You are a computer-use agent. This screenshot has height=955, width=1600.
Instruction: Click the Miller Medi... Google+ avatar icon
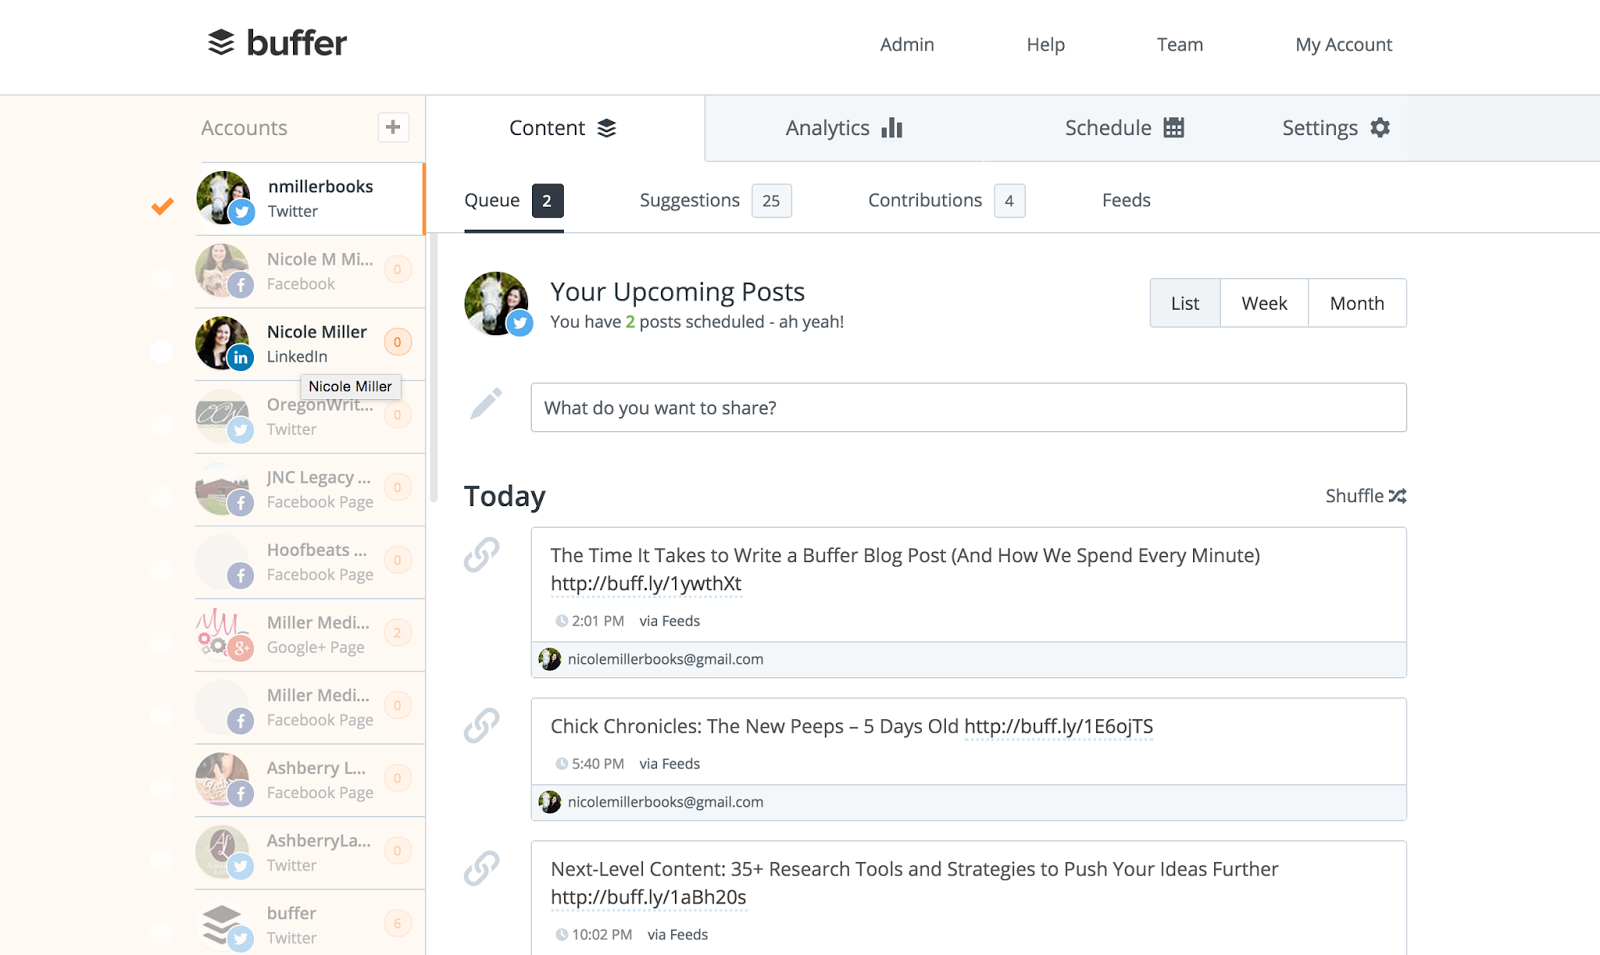(224, 634)
